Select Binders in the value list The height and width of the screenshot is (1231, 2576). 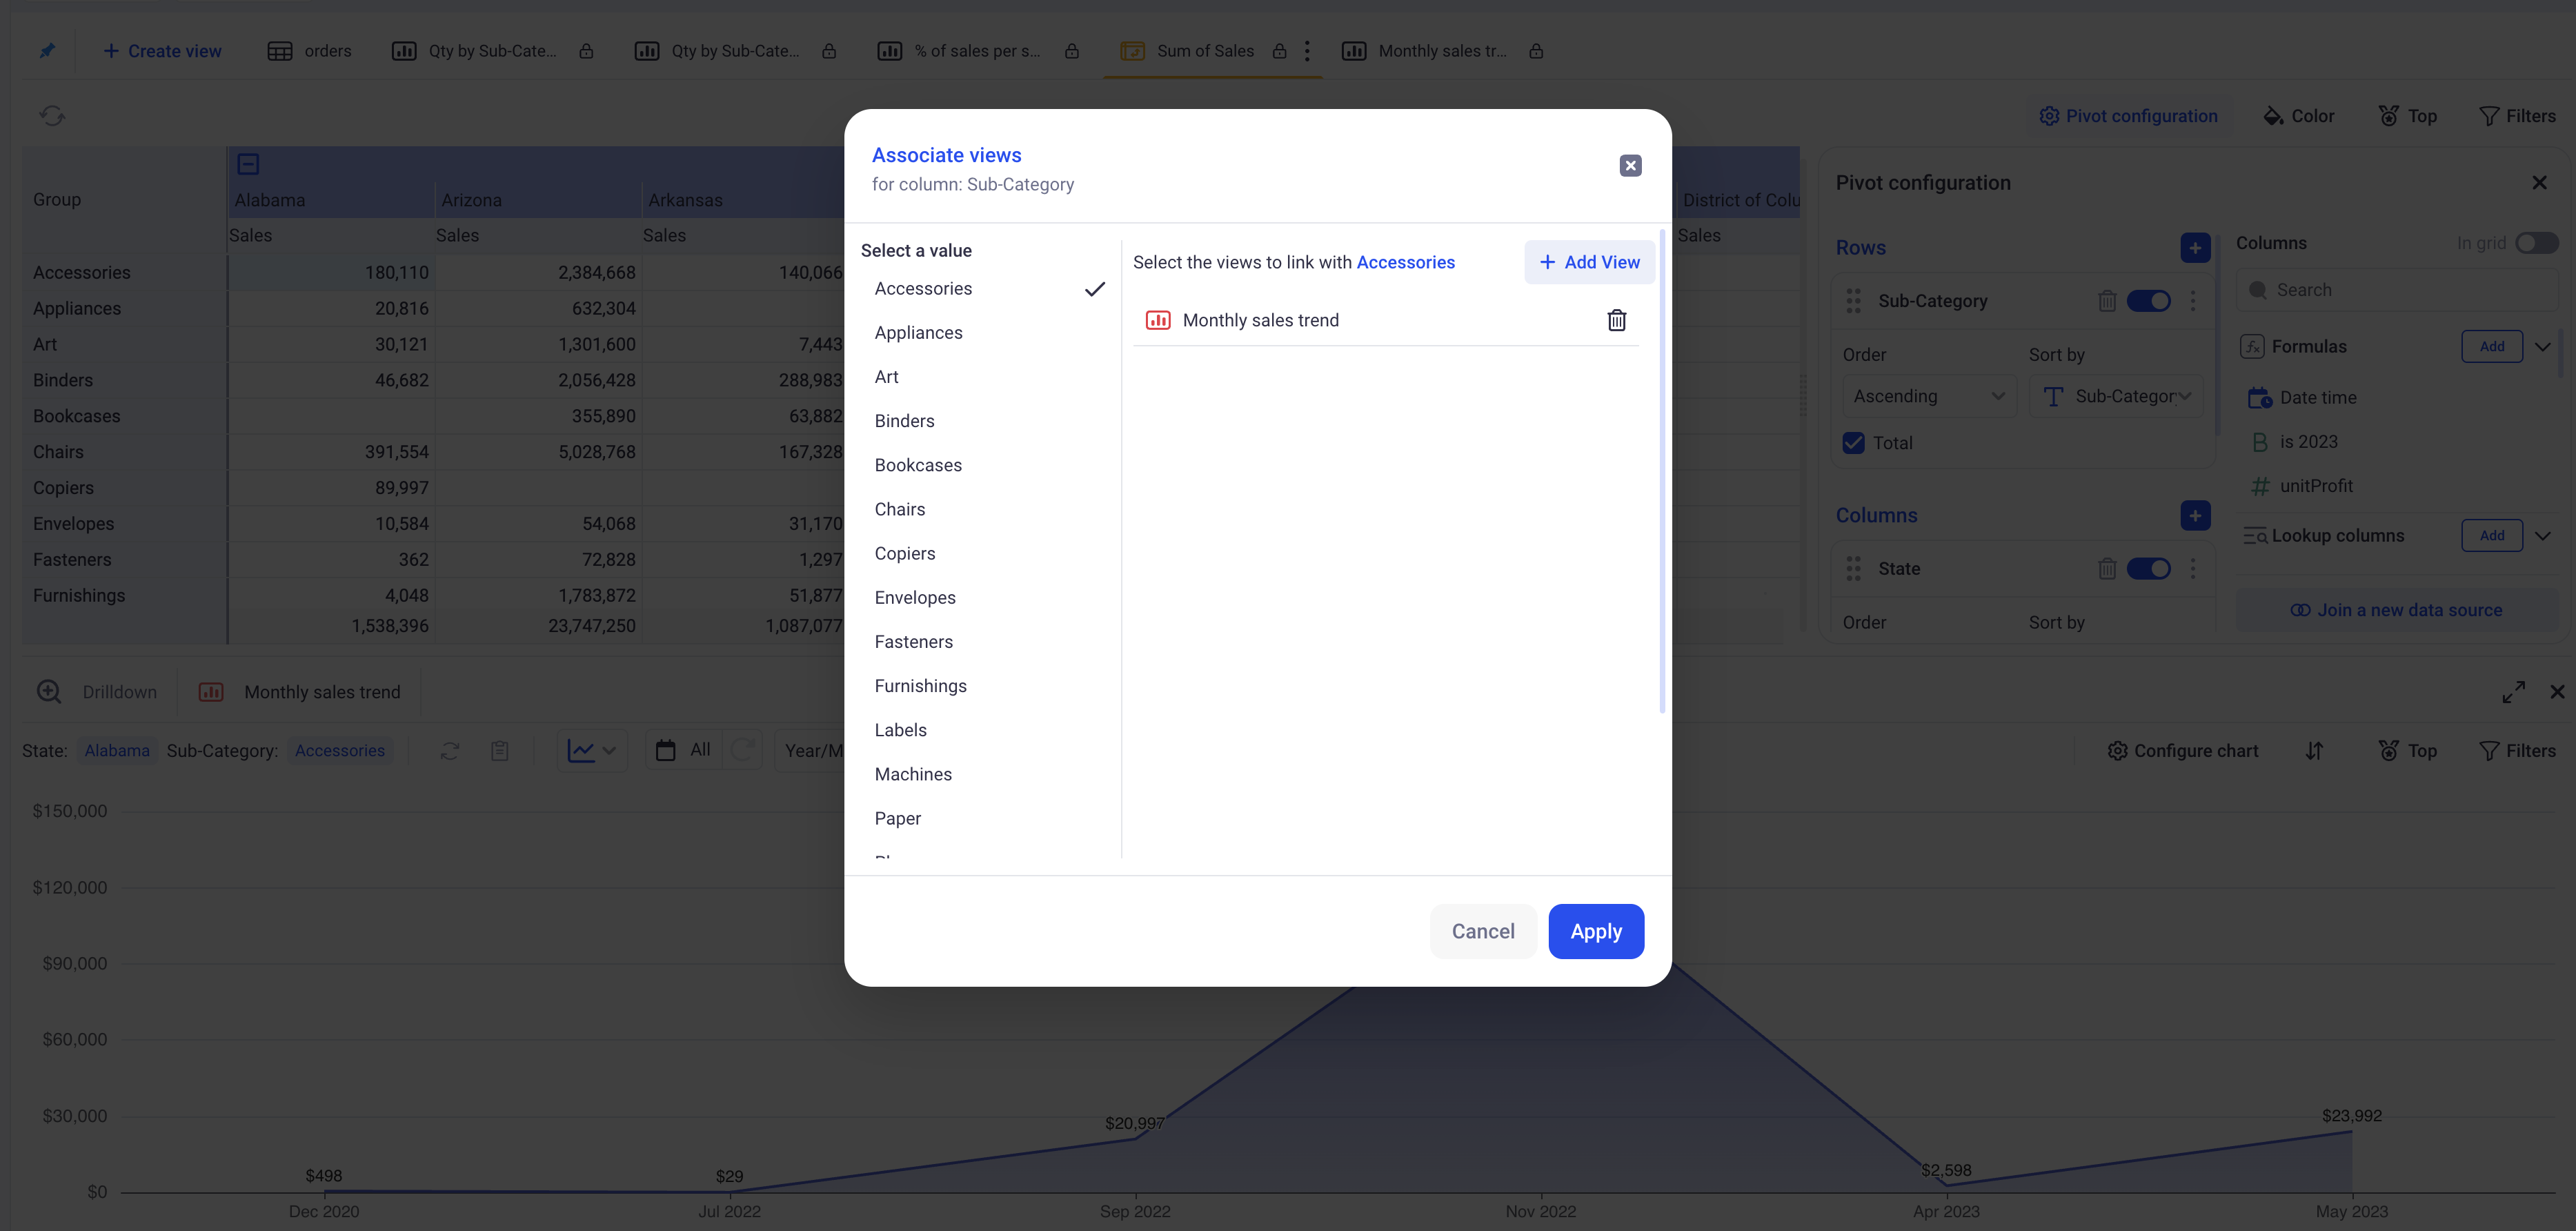pos(904,421)
